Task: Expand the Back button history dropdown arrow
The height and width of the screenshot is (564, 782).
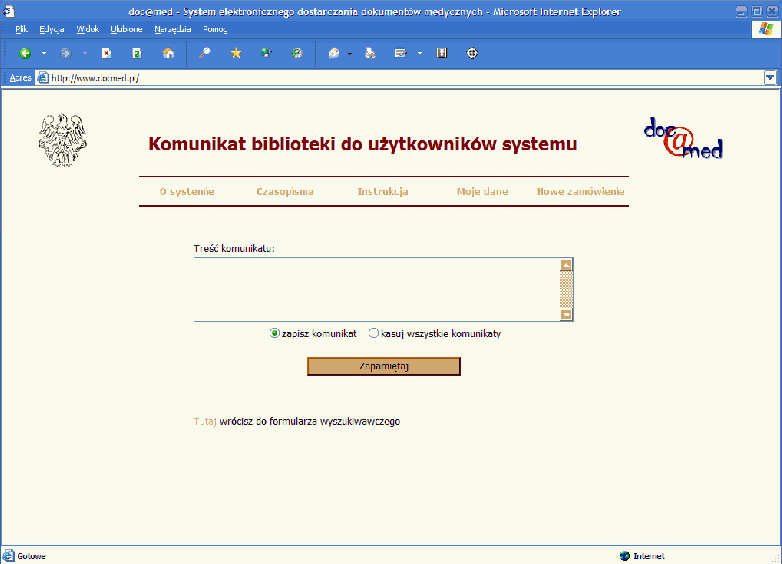Action: (44, 53)
